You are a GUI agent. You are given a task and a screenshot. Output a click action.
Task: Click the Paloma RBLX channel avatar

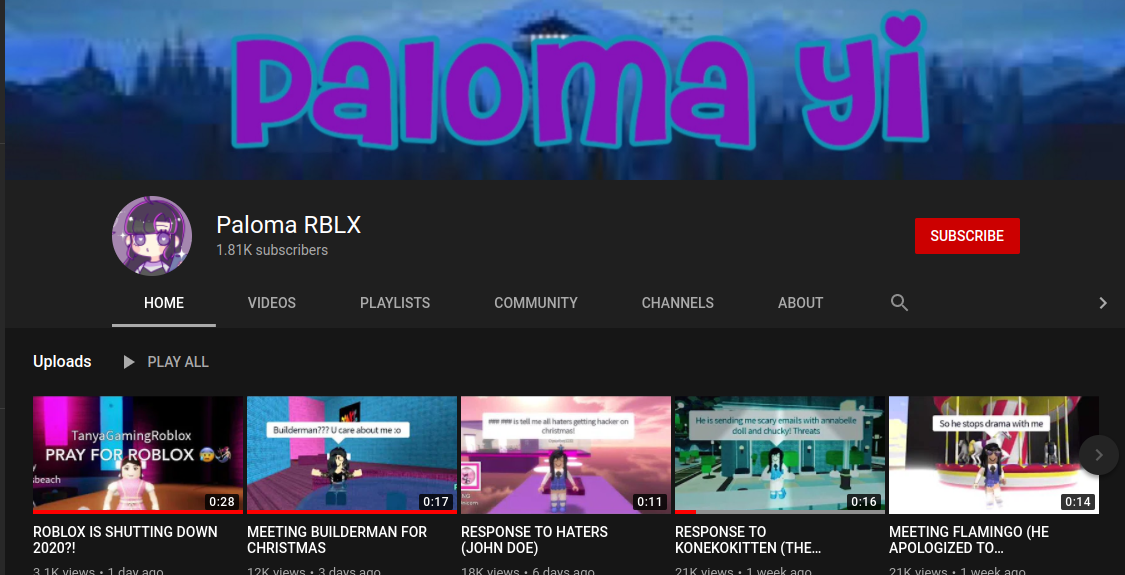pos(152,236)
